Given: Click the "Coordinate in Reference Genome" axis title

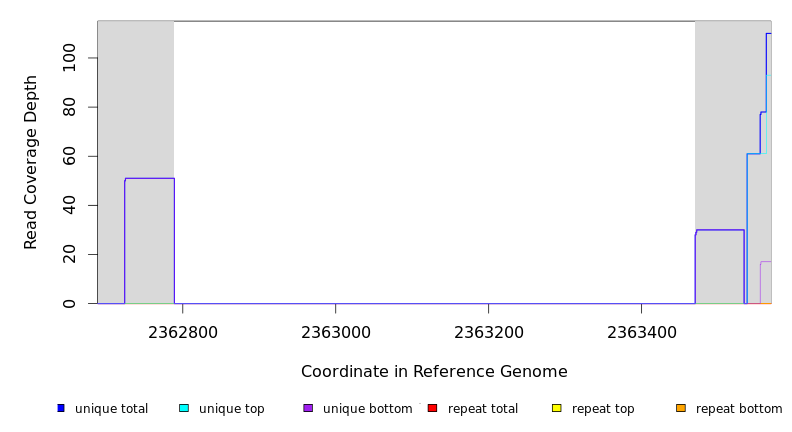Looking at the screenshot, I should pyautogui.click(x=434, y=372).
